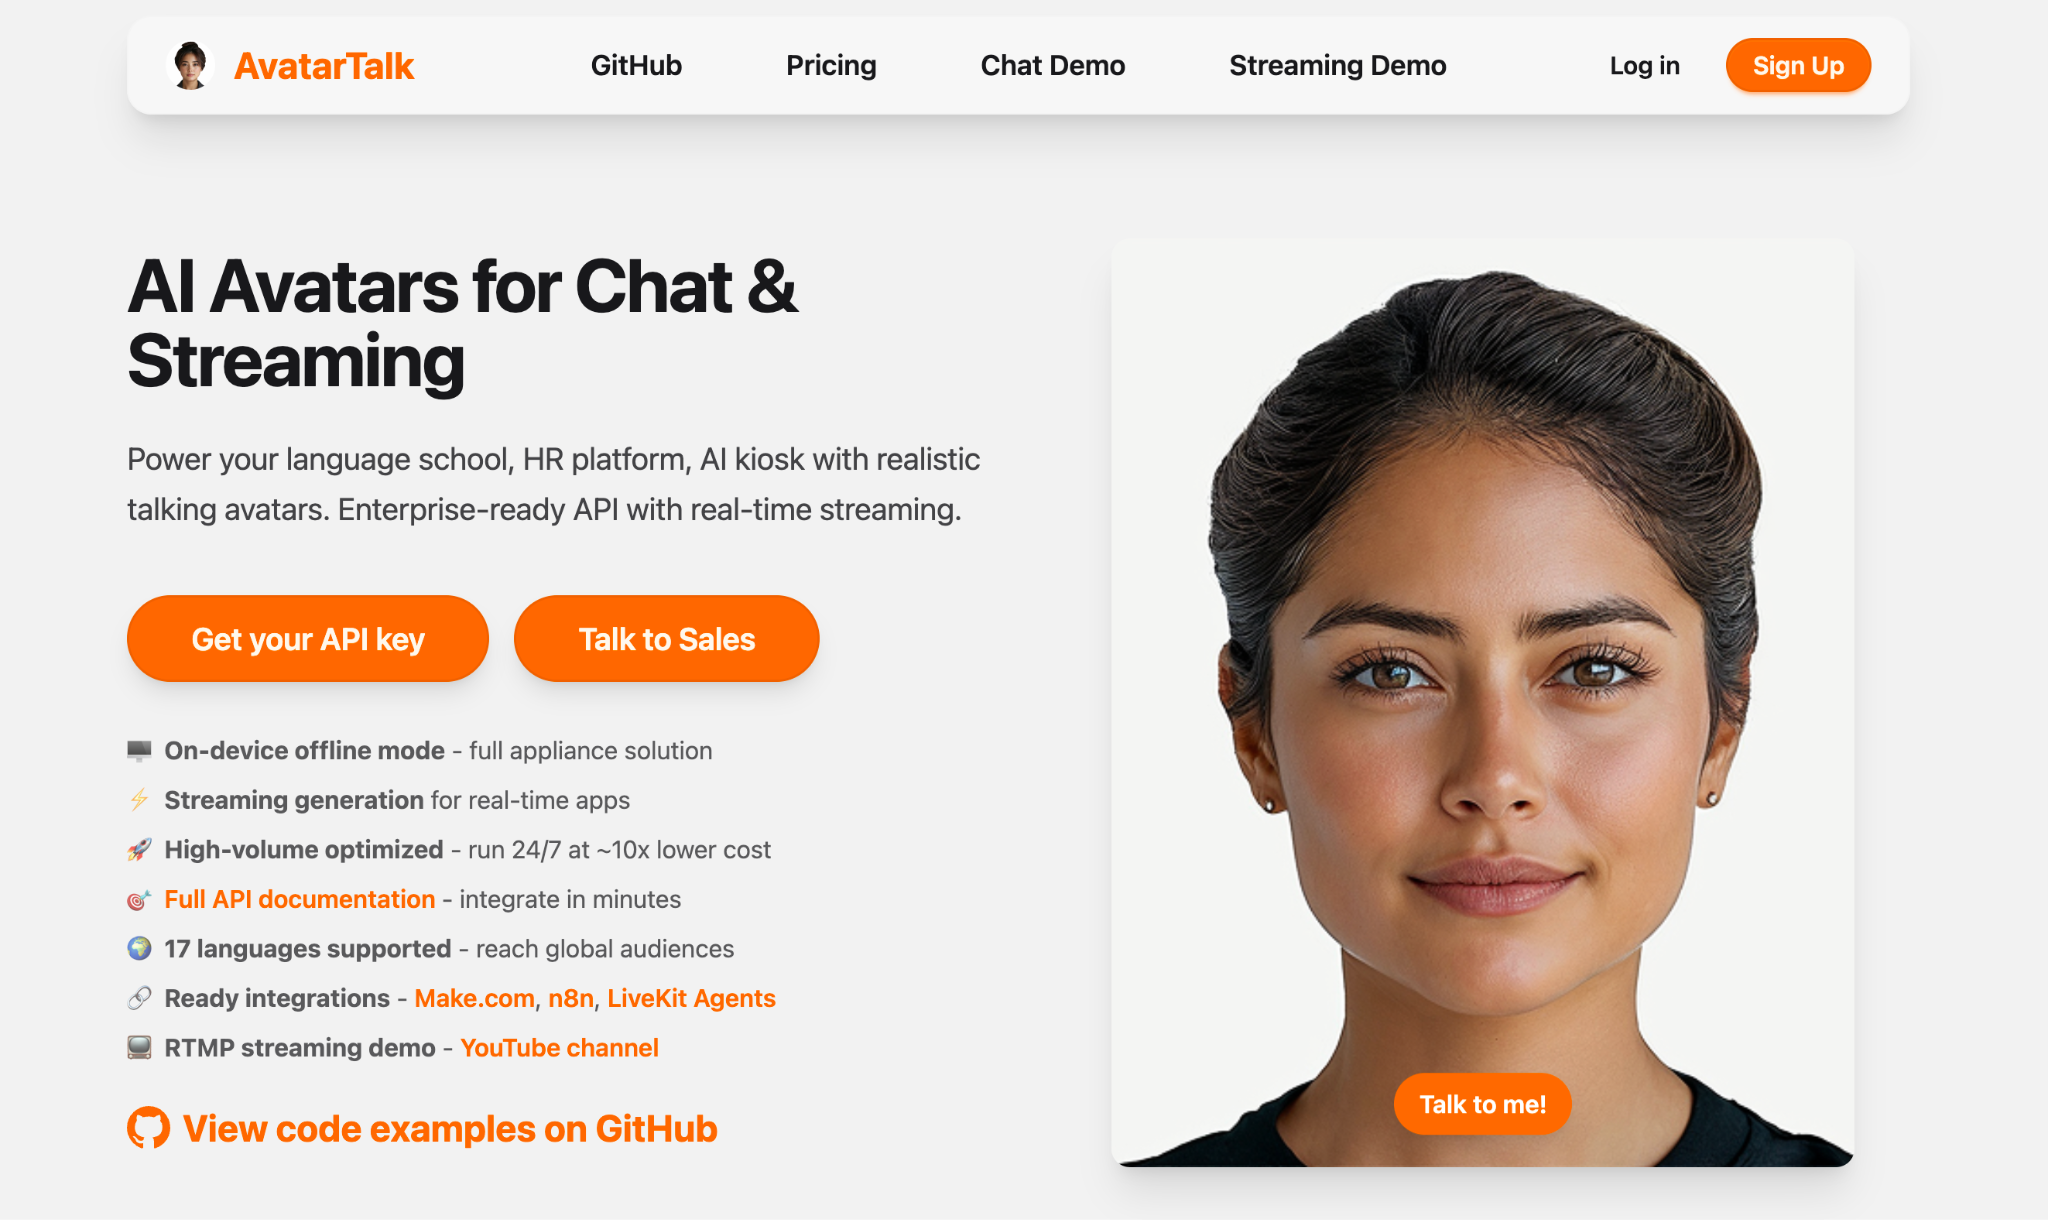
Task: Click the monitor icon beside On-device offline mode
Action: point(139,750)
